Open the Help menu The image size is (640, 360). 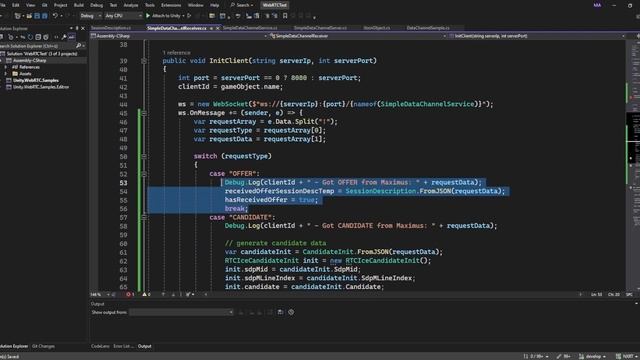click(x=214, y=5)
